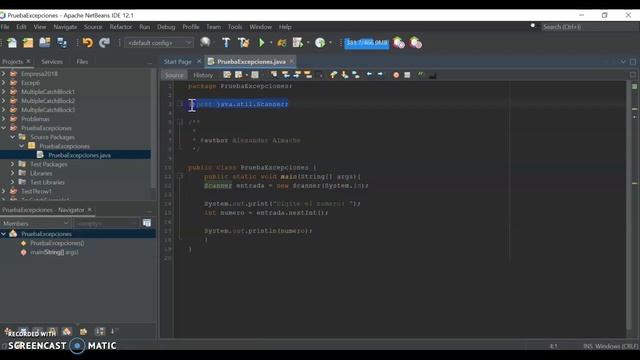The height and width of the screenshot is (360, 640).
Task: Collapse the Source Packages node
Action: click(13, 137)
